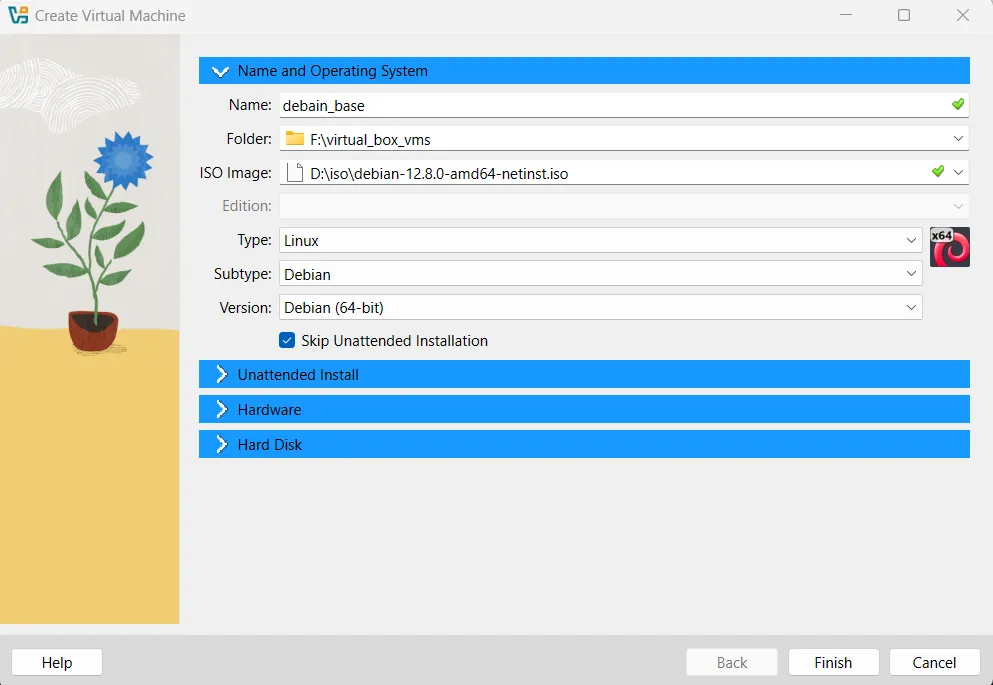The height and width of the screenshot is (685, 993).
Task: Click the VirtualBox logo in title bar
Action: [x=18, y=15]
